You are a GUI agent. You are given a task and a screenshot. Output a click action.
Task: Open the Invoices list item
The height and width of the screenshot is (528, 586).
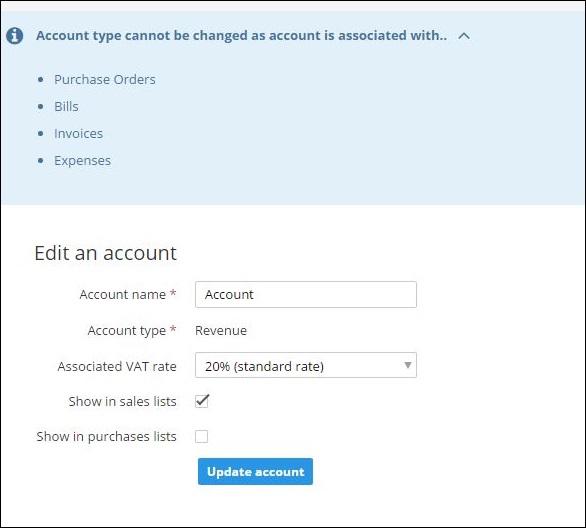tap(78, 134)
